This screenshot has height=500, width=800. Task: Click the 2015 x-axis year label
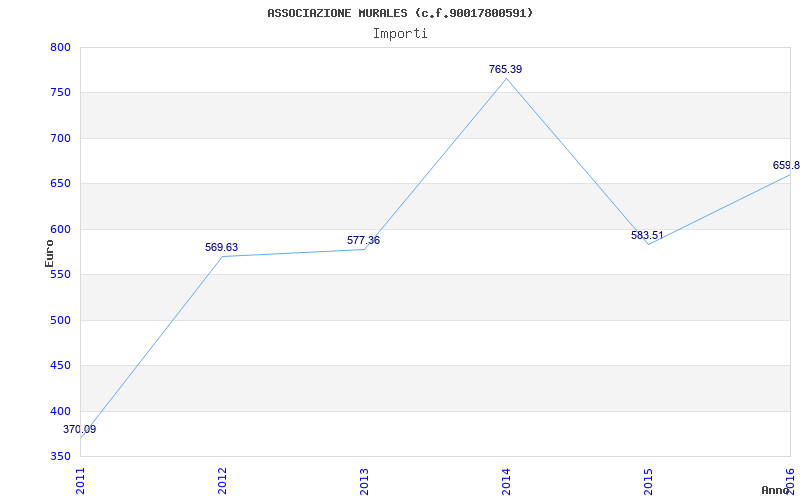[x=648, y=481]
